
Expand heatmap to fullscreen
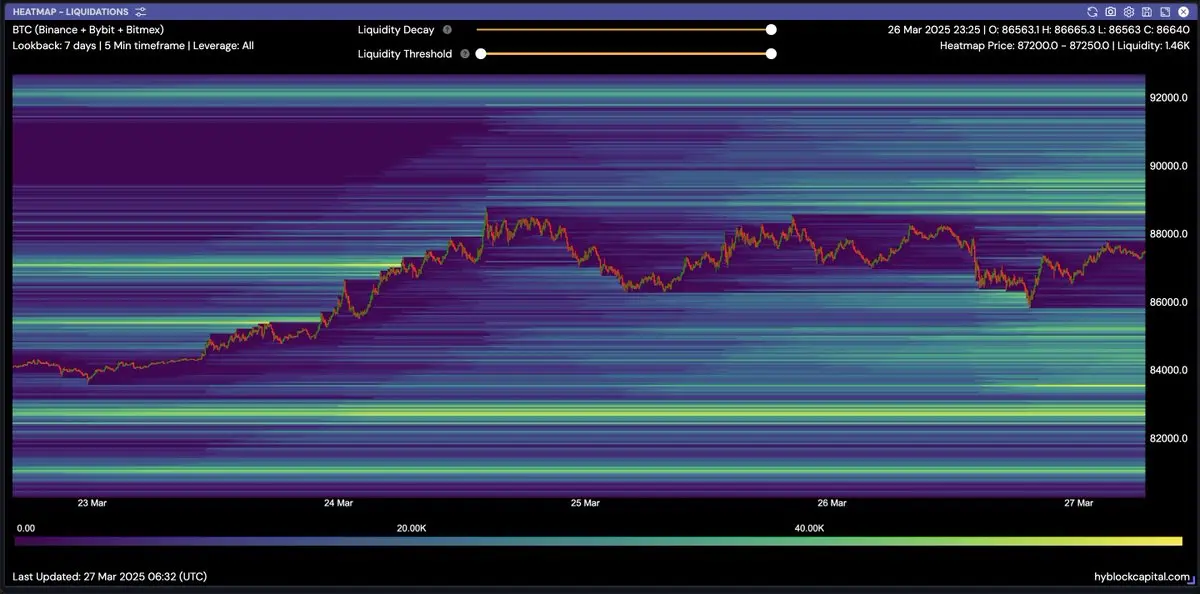pyautogui.click(x=1164, y=12)
